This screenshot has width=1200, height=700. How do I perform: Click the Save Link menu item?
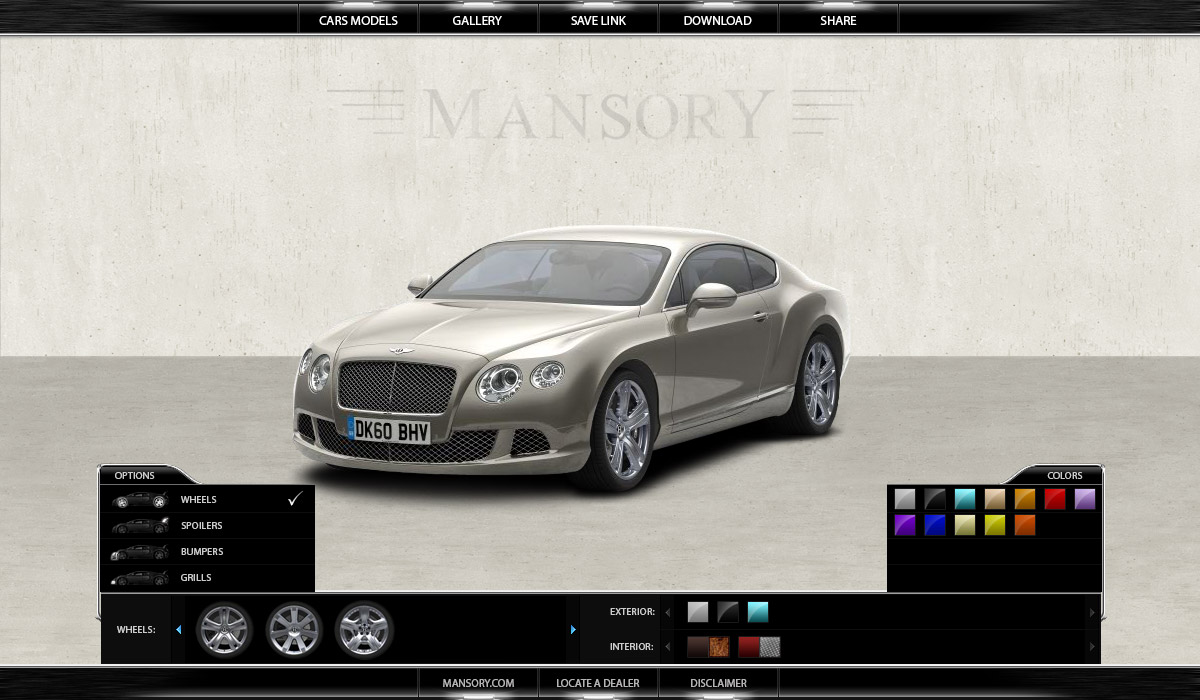598,20
